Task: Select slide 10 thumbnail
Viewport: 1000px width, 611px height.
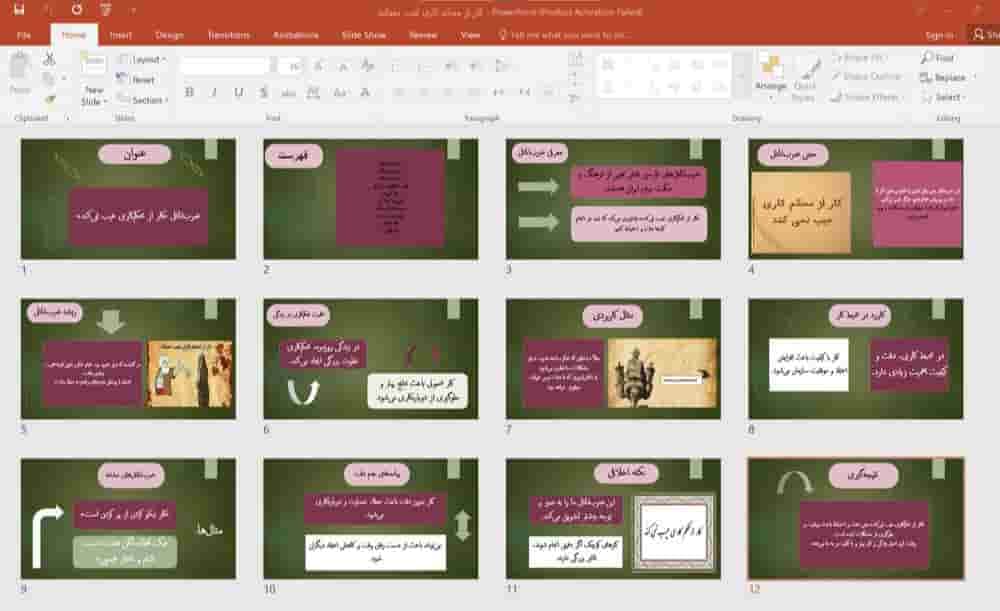Action: pos(371,518)
